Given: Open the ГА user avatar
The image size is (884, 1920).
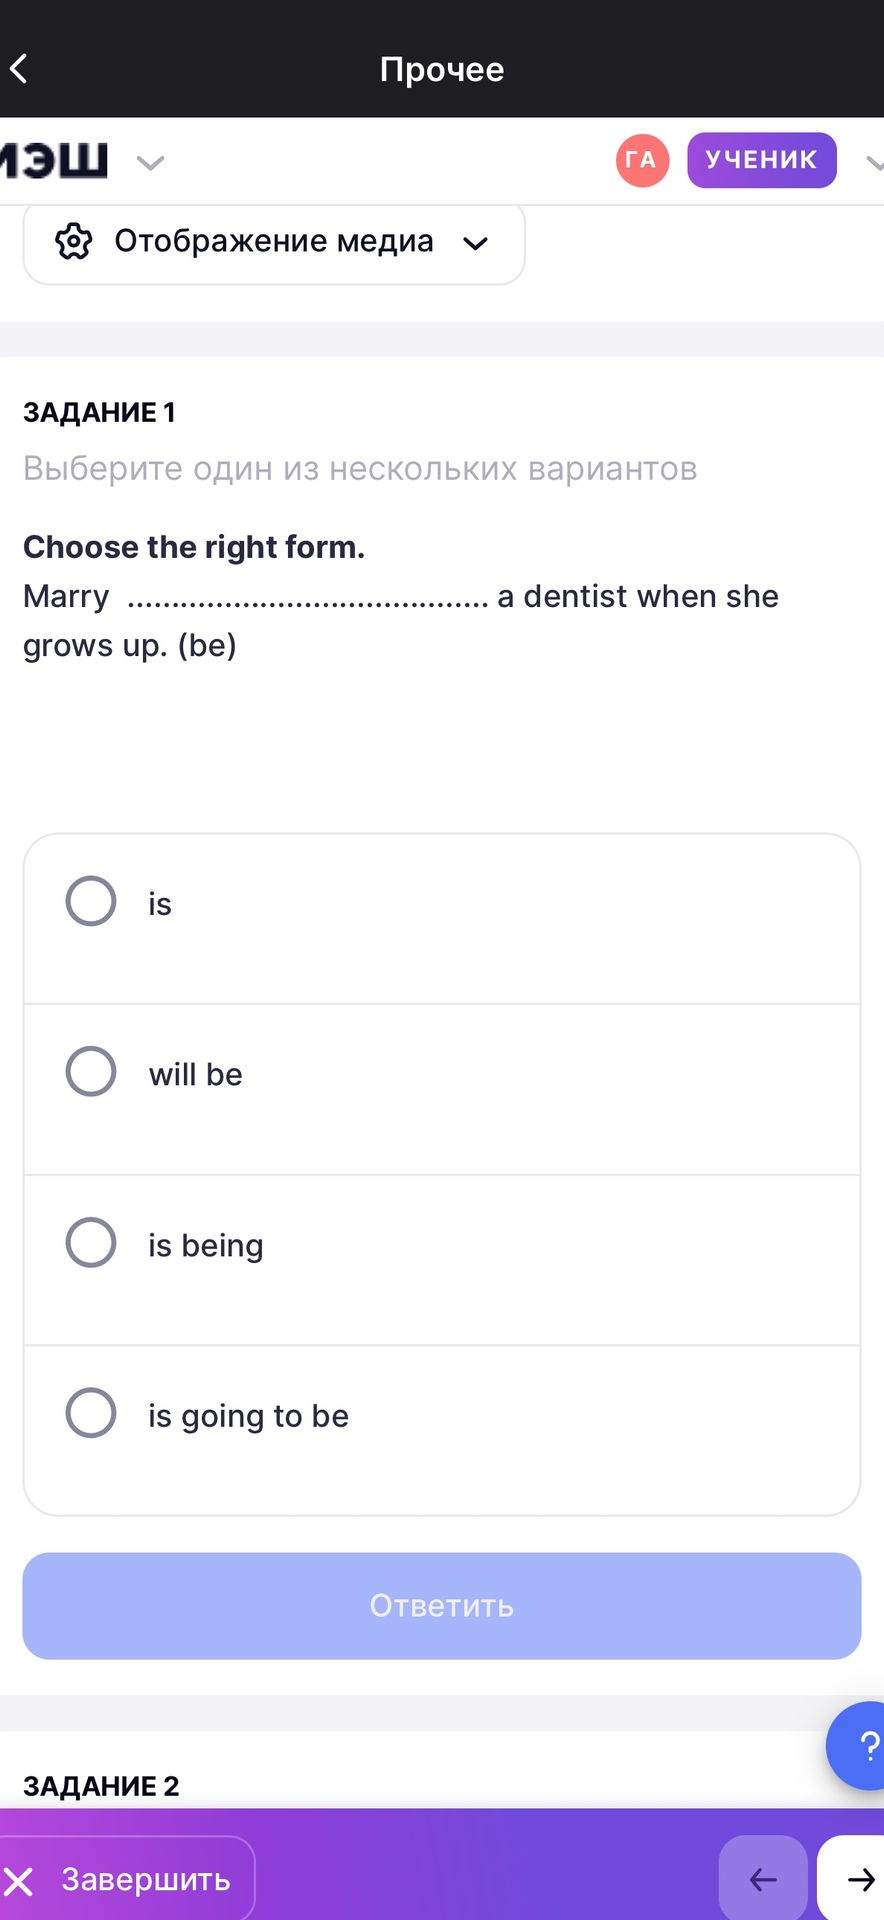Looking at the screenshot, I should 642,160.
